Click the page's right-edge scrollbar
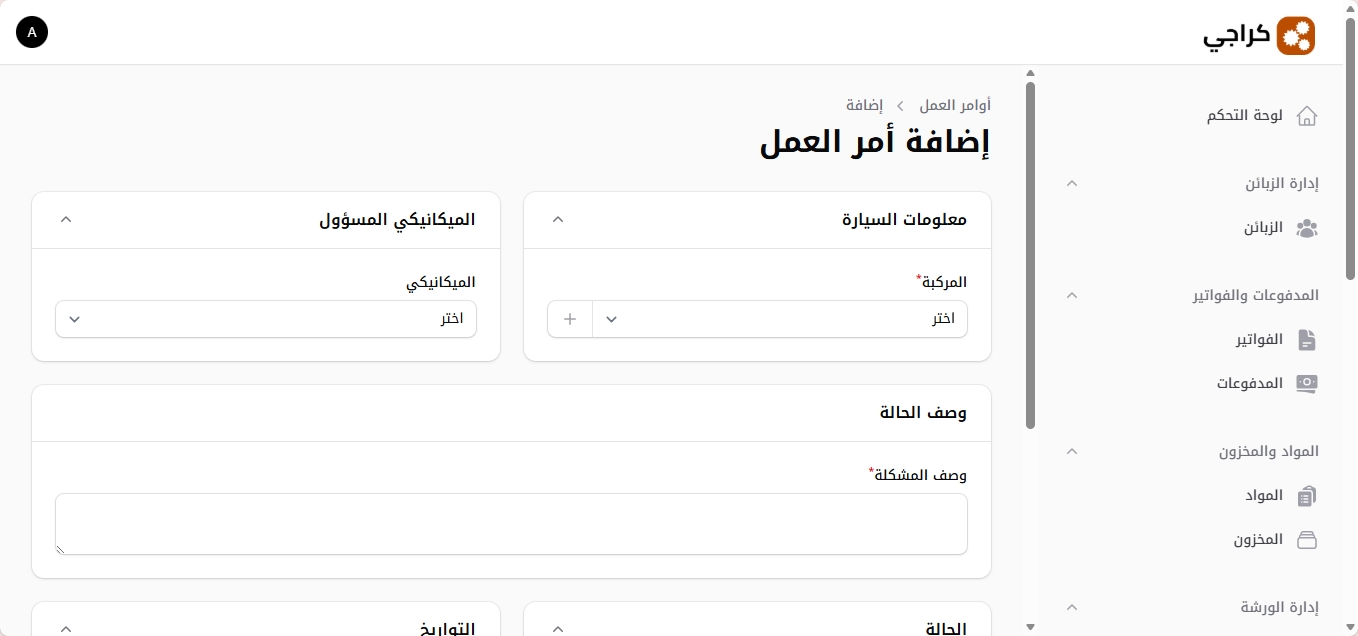 [x=1350, y=150]
